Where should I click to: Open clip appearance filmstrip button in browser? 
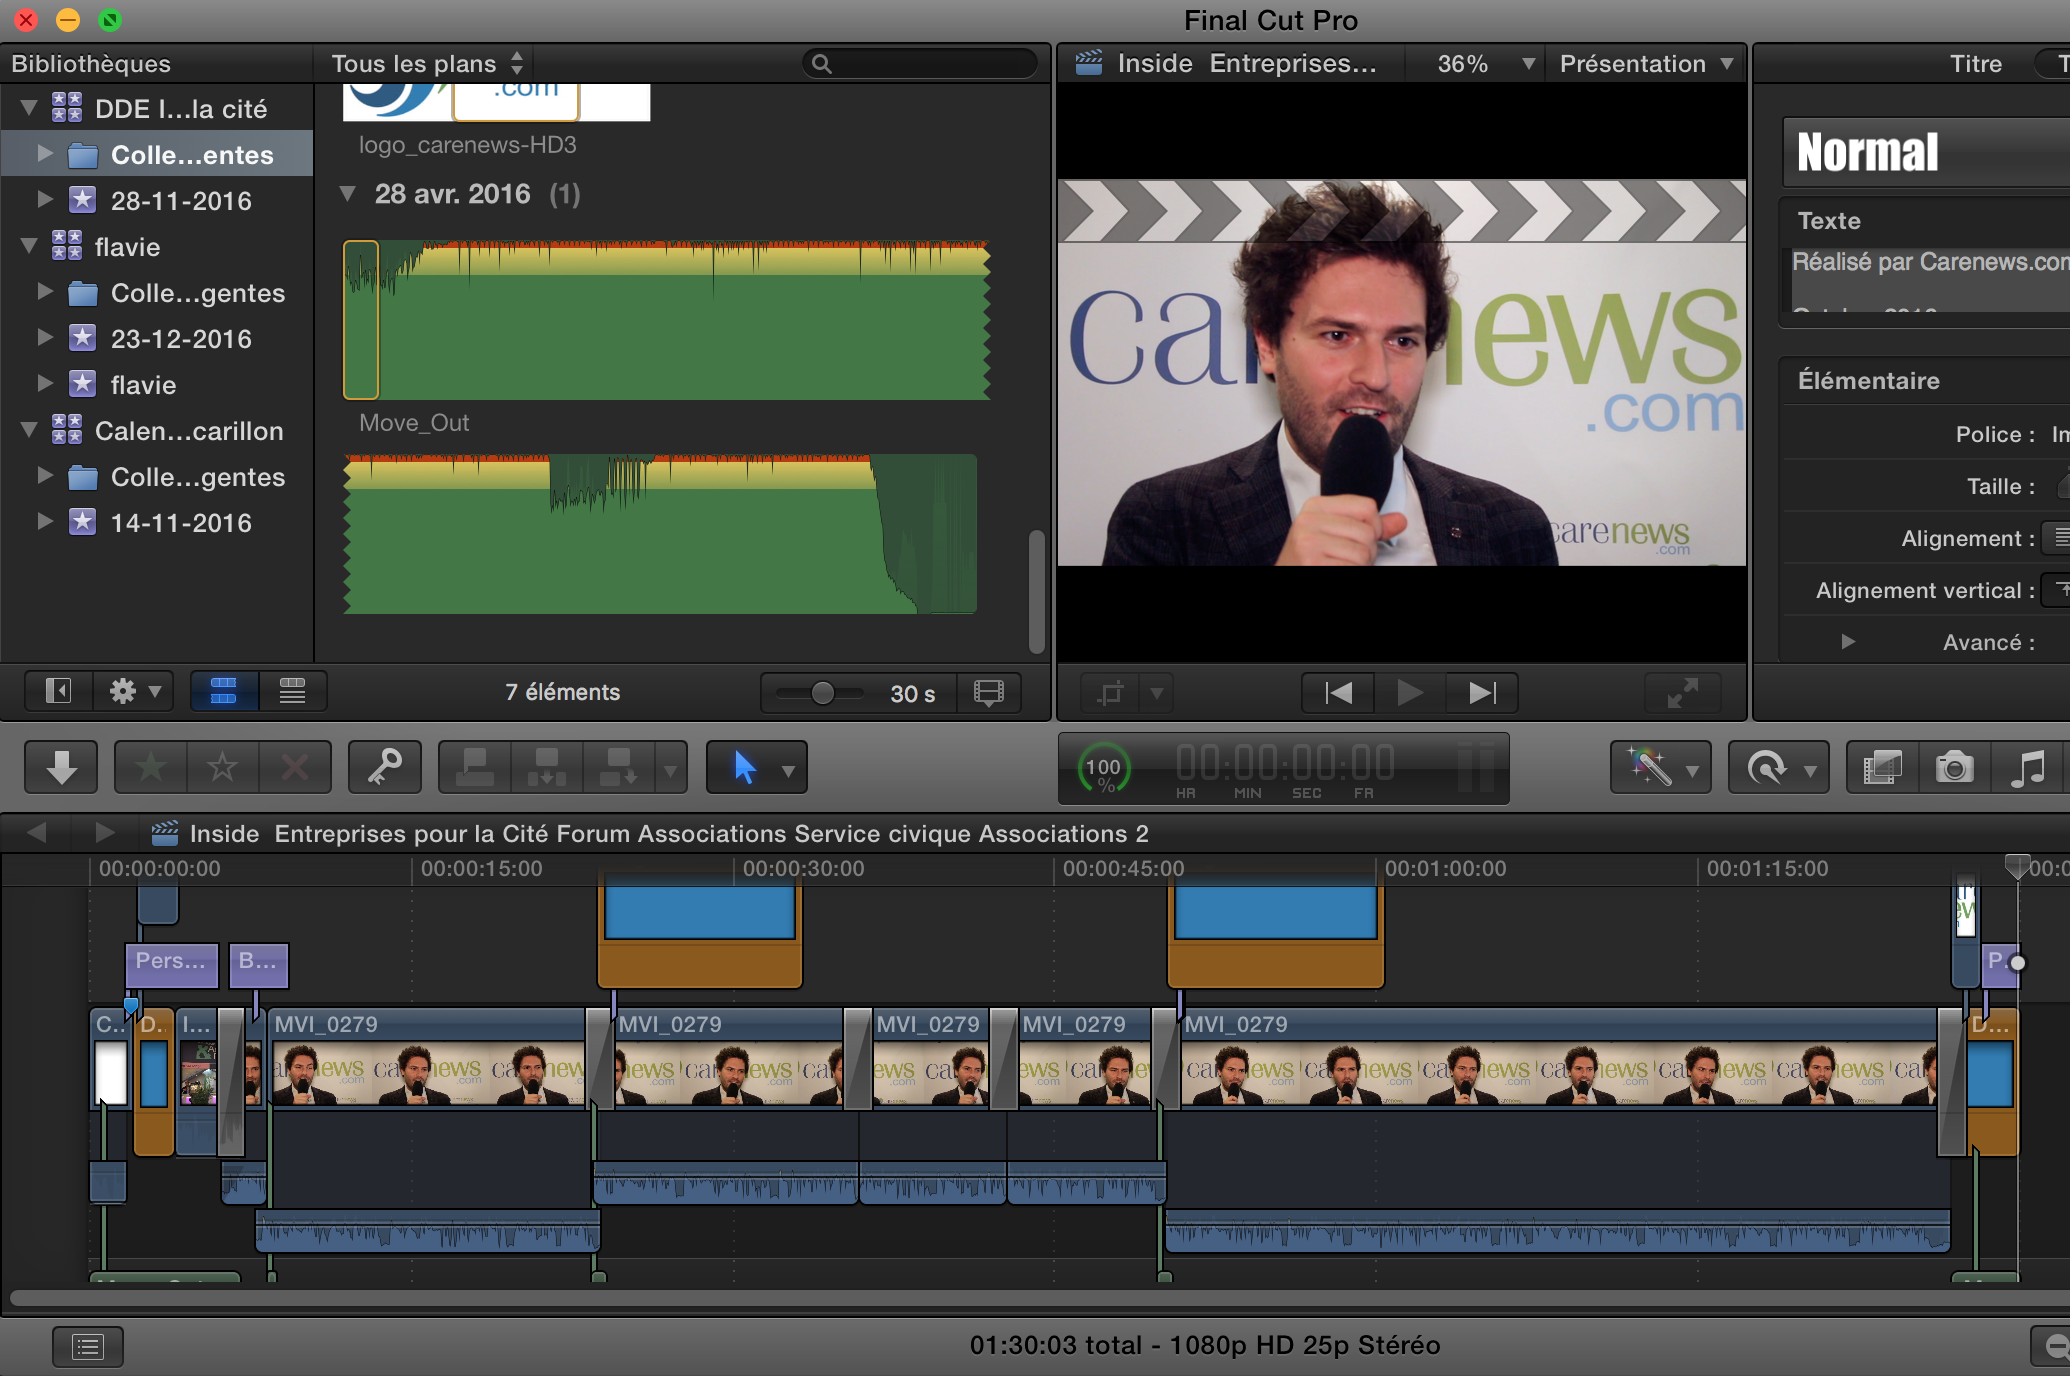tap(988, 693)
